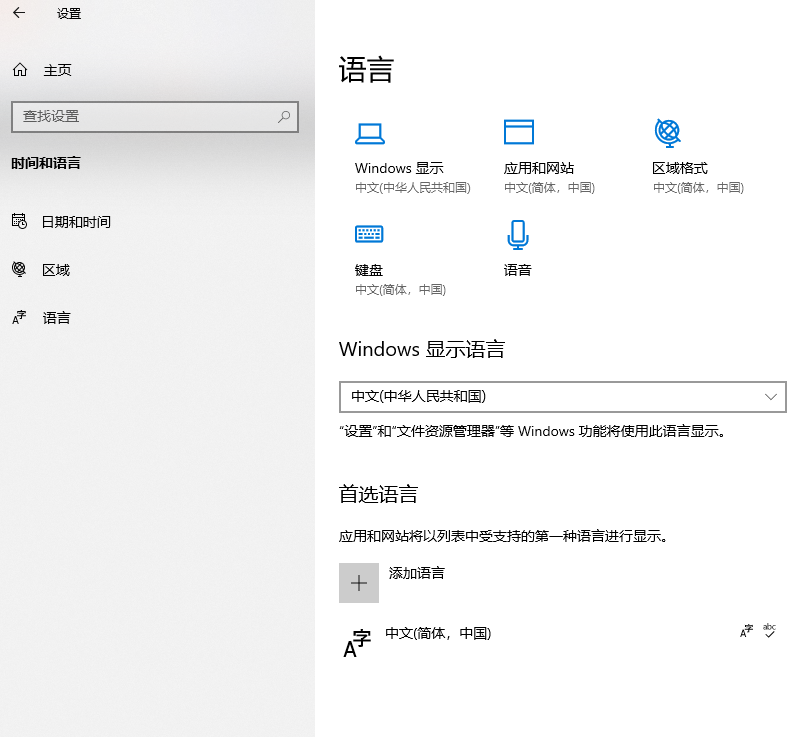Go to 主页 in the sidebar
Viewport: 790px width, 737px height.
pos(57,70)
